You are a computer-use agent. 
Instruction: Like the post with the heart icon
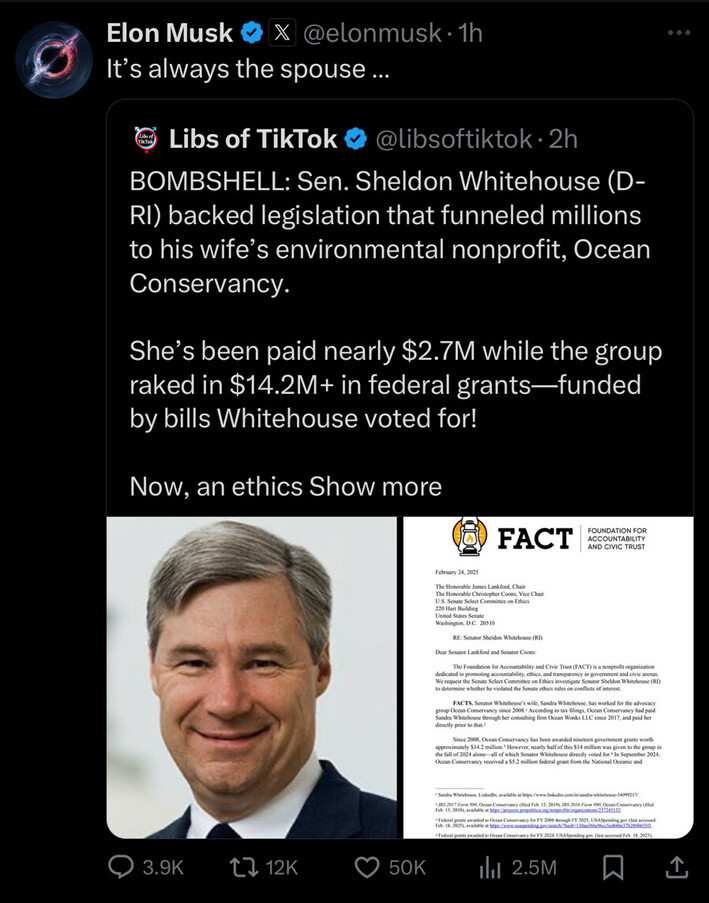369,867
